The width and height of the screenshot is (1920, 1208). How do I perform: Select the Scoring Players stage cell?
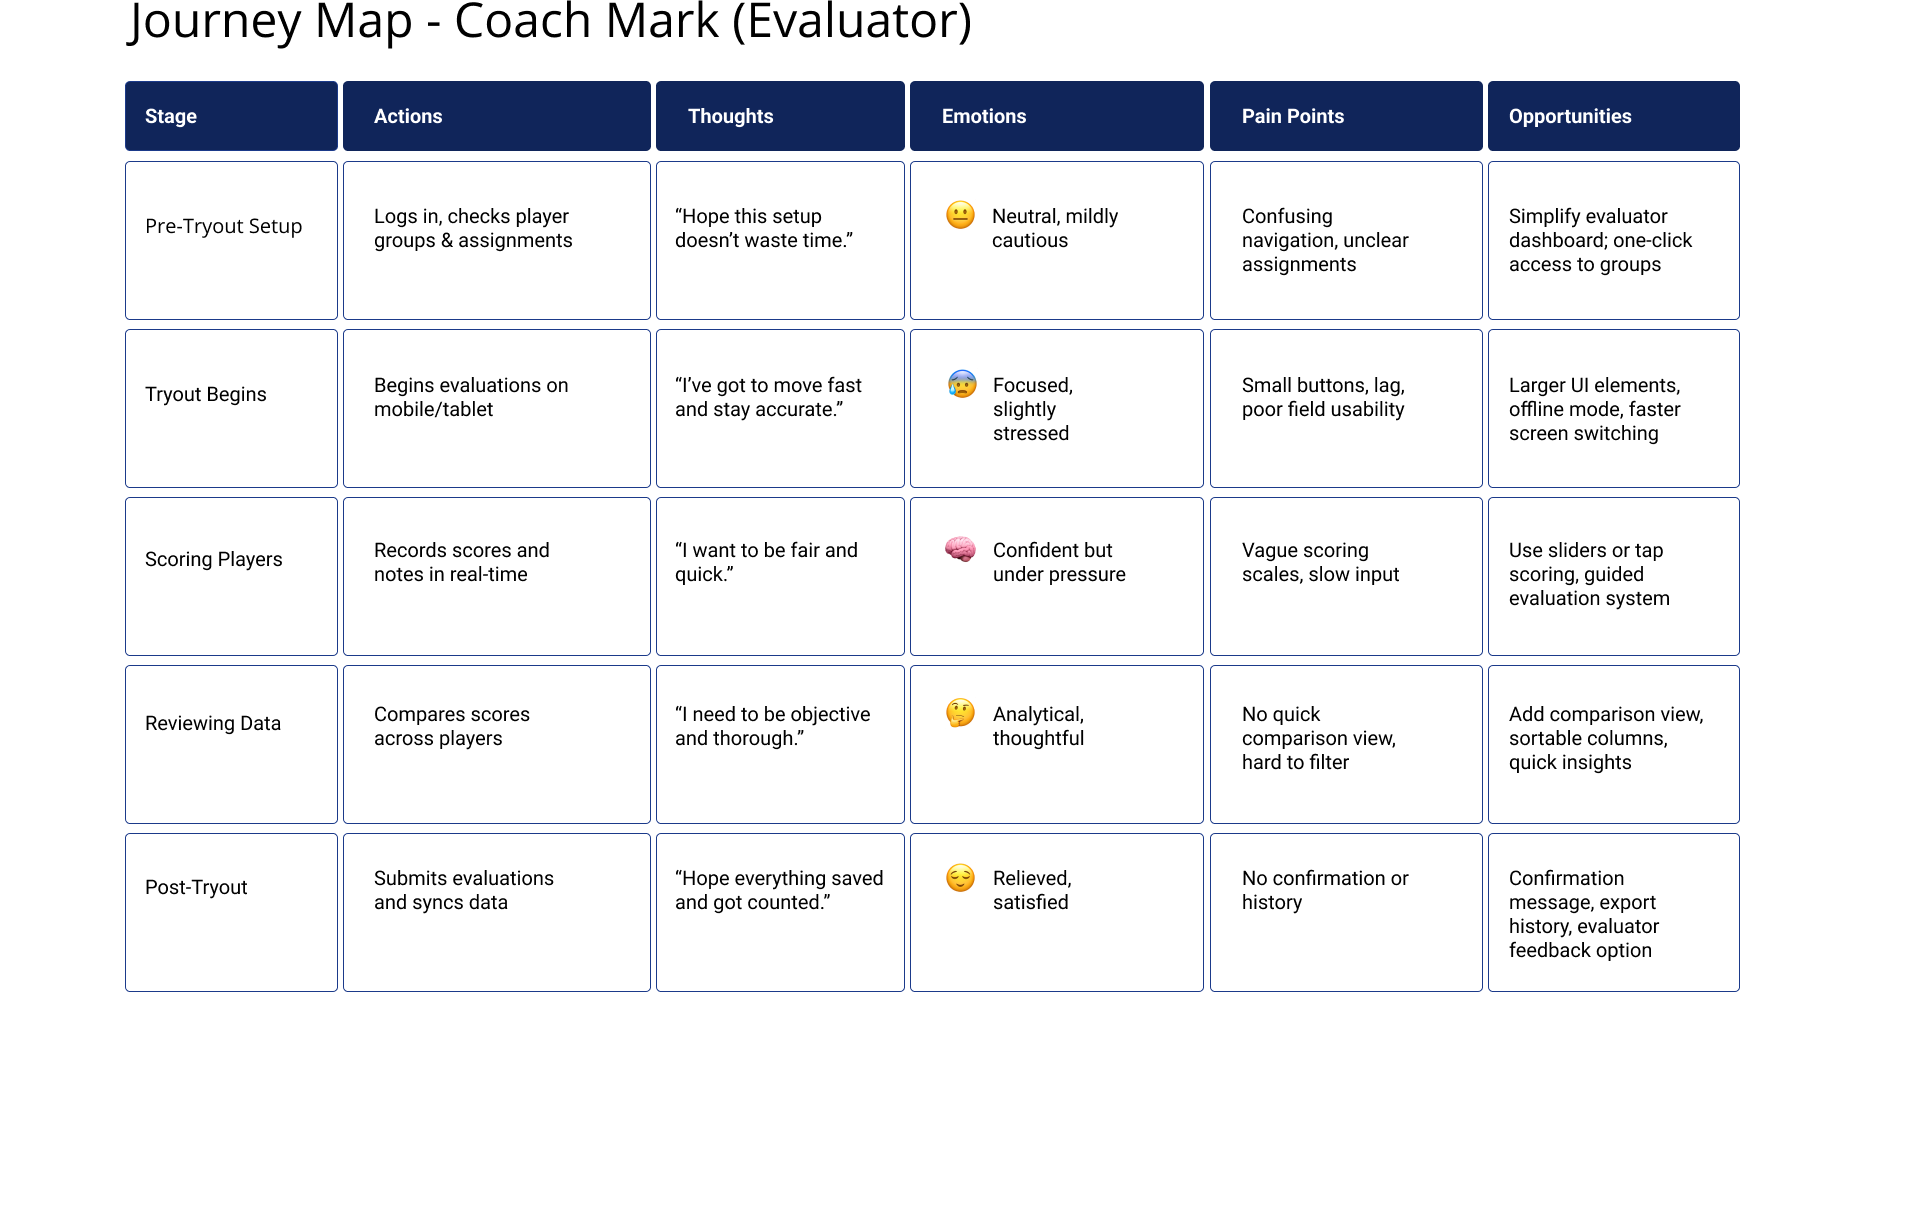[231, 576]
